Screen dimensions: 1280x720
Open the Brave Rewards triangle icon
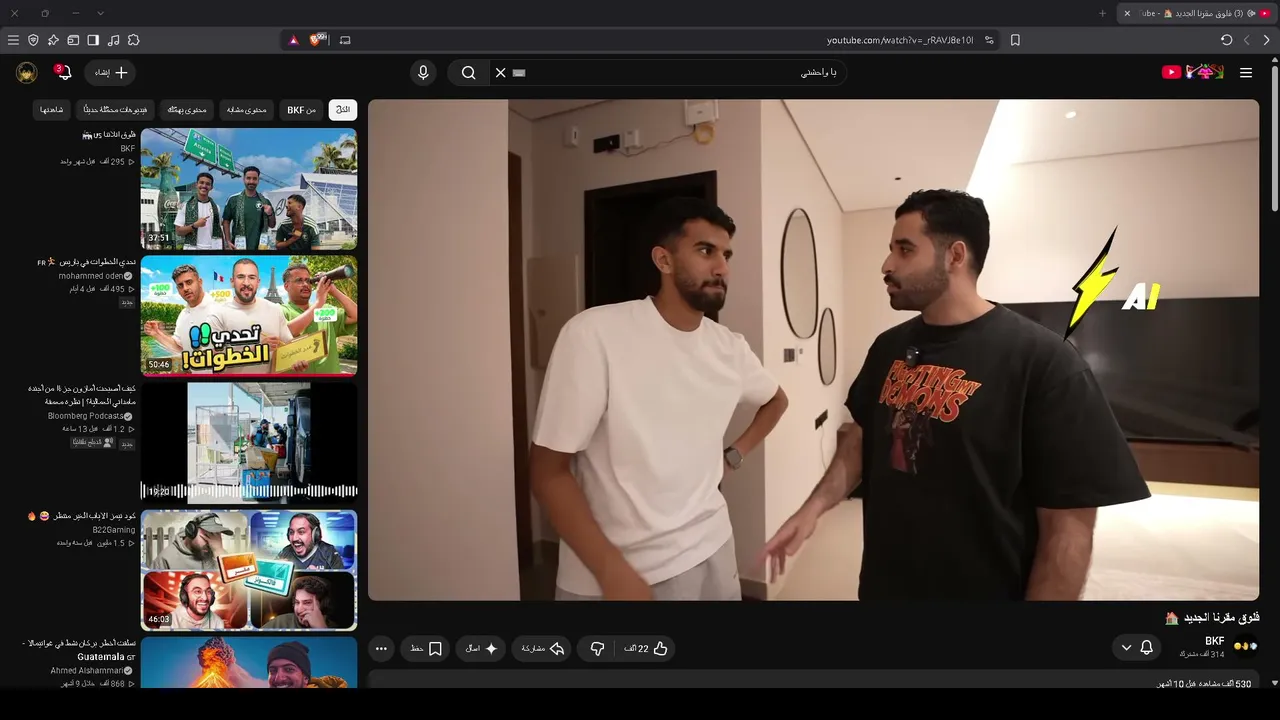293,40
